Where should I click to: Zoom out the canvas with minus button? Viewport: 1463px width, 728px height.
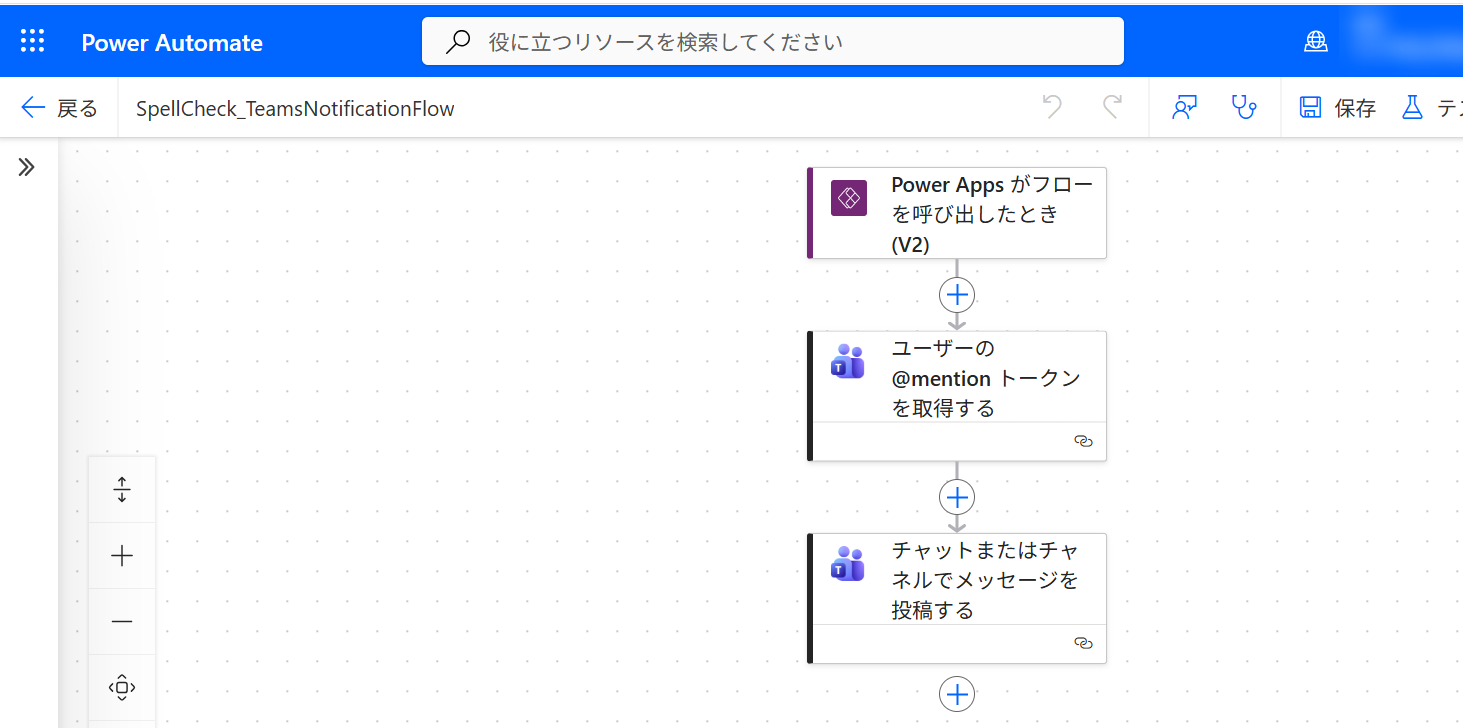tap(122, 622)
